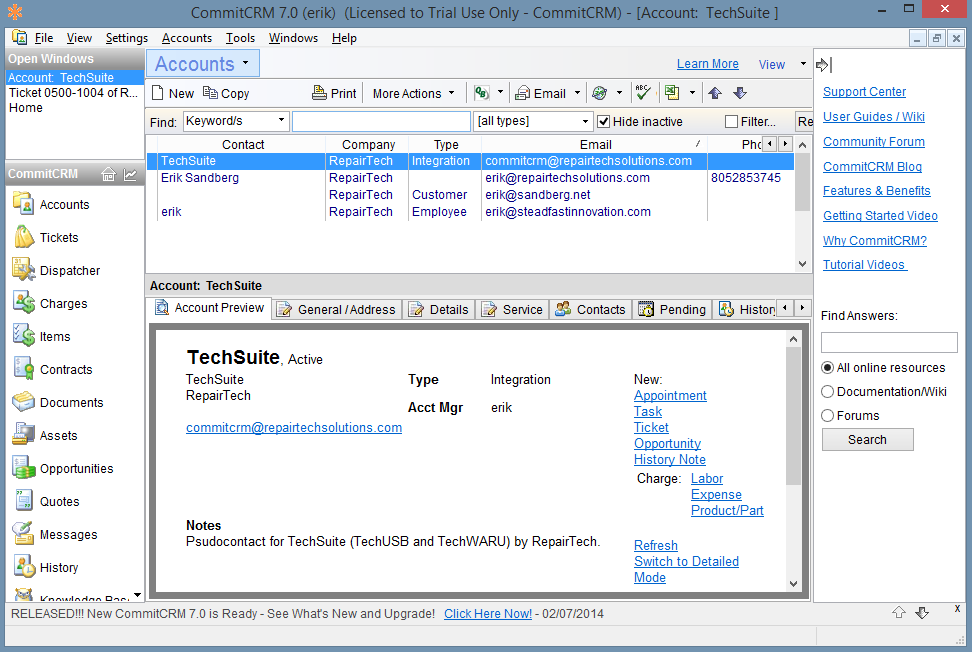Open the View dropdown arrow
This screenshot has width=972, height=652.
pos(803,64)
